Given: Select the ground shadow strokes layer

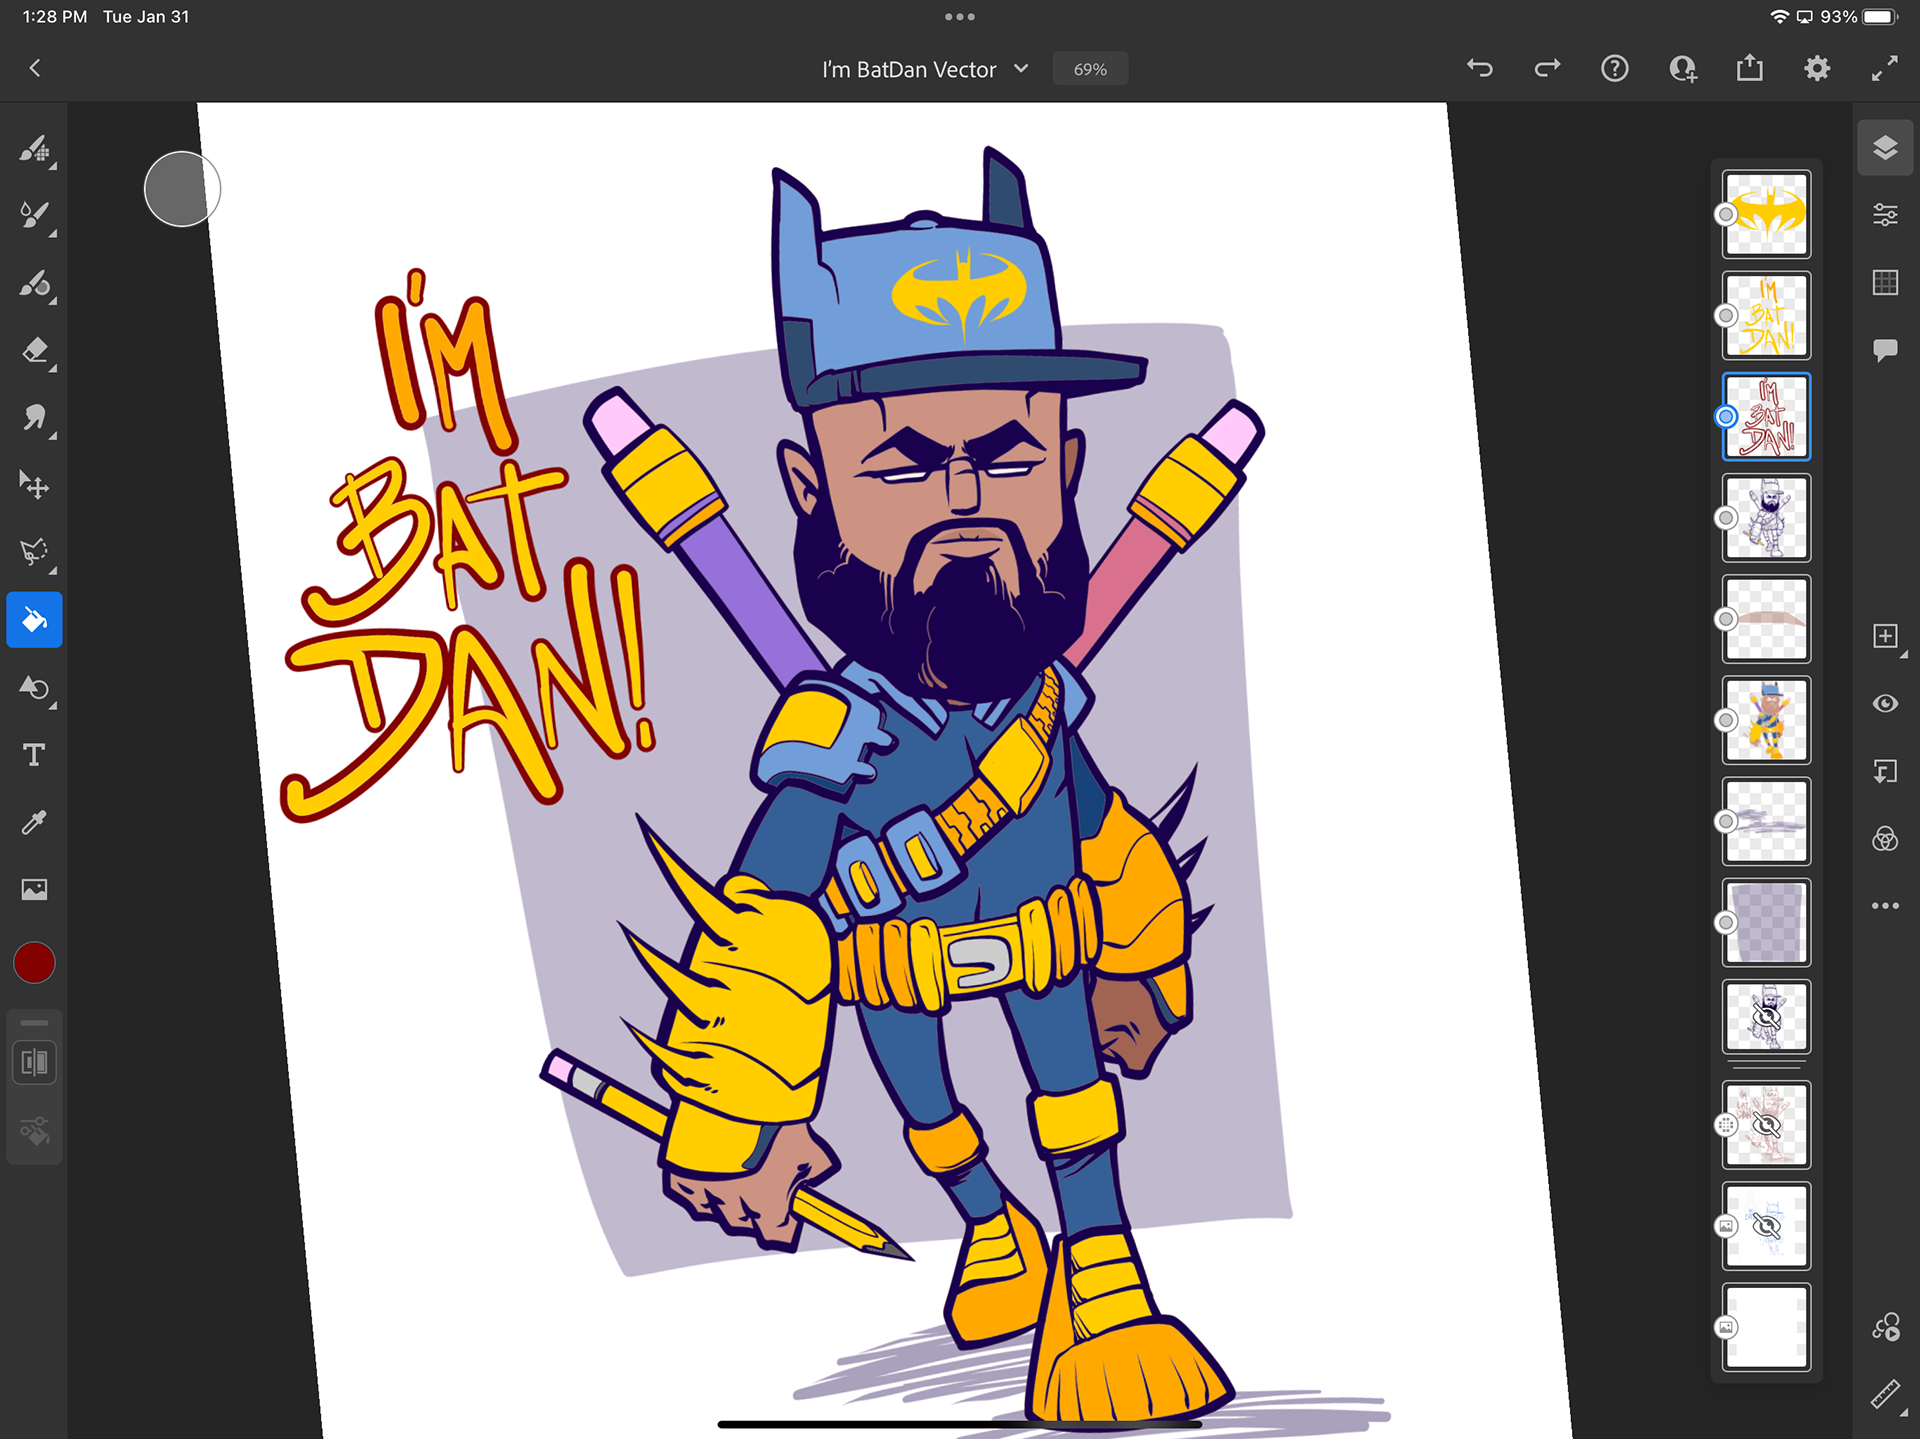Looking at the screenshot, I should [1767, 822].
